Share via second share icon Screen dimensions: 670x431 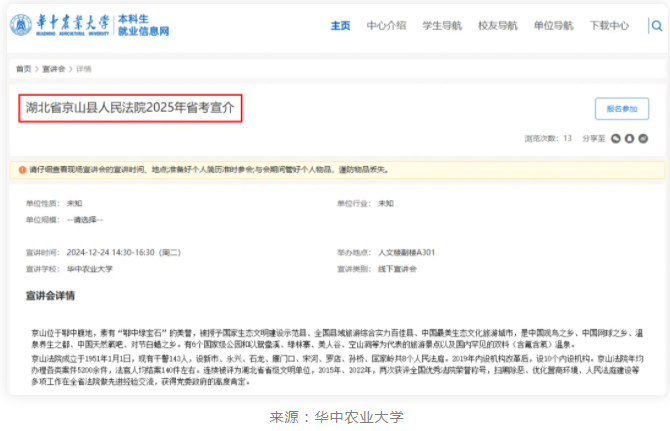click(629, 138)
